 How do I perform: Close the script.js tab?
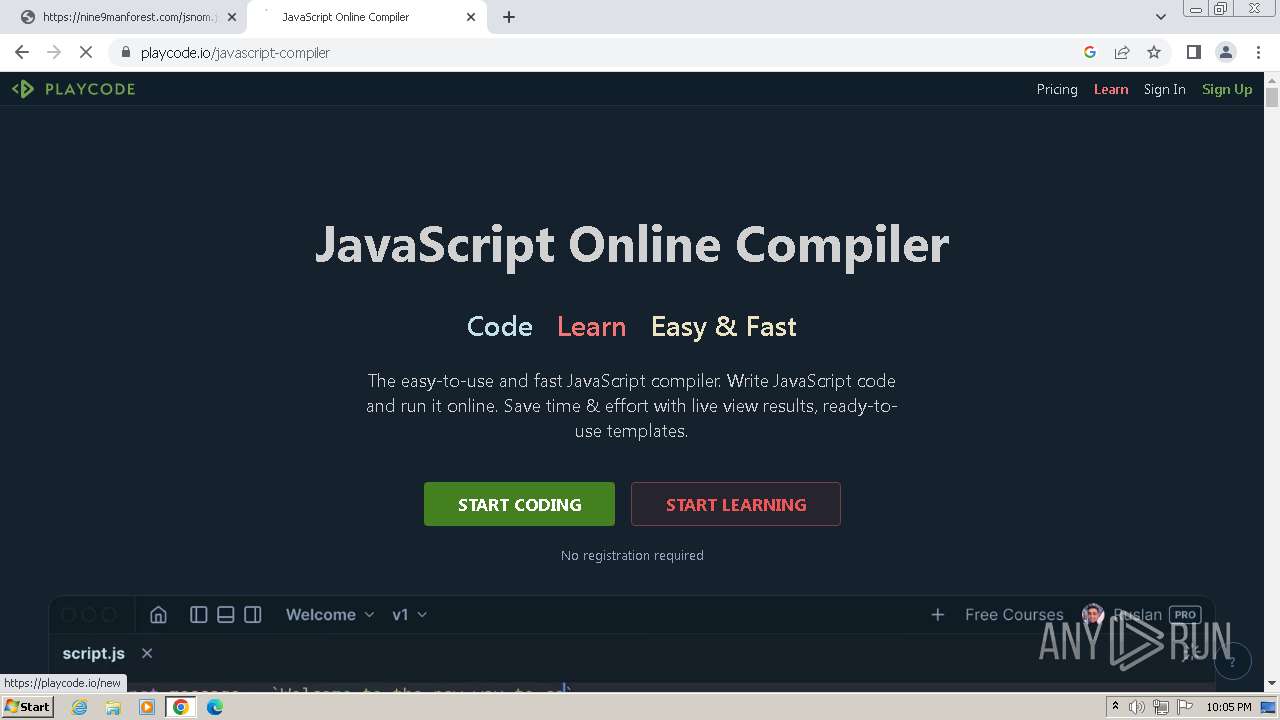point(147,653)
